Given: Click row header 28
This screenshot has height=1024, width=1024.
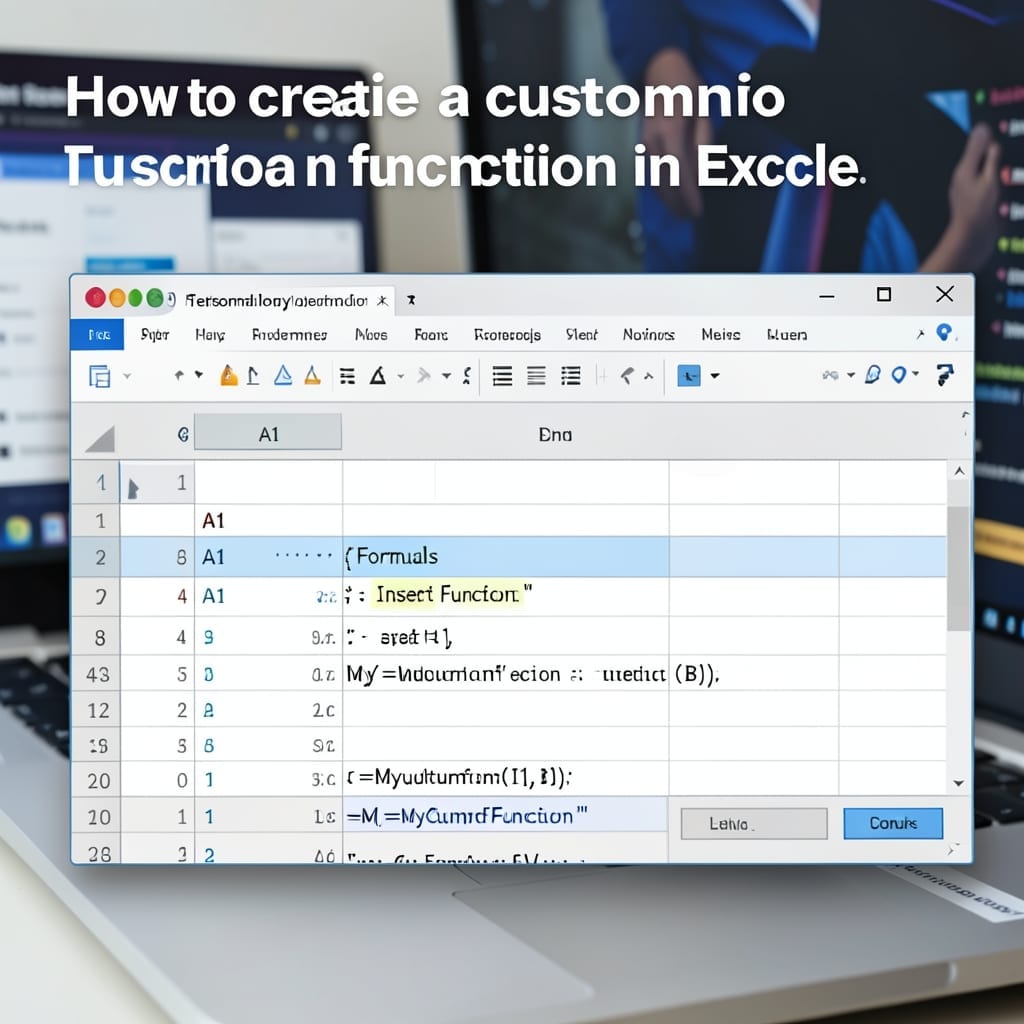Looking at the screenshot, I should [x=97, y=849].
